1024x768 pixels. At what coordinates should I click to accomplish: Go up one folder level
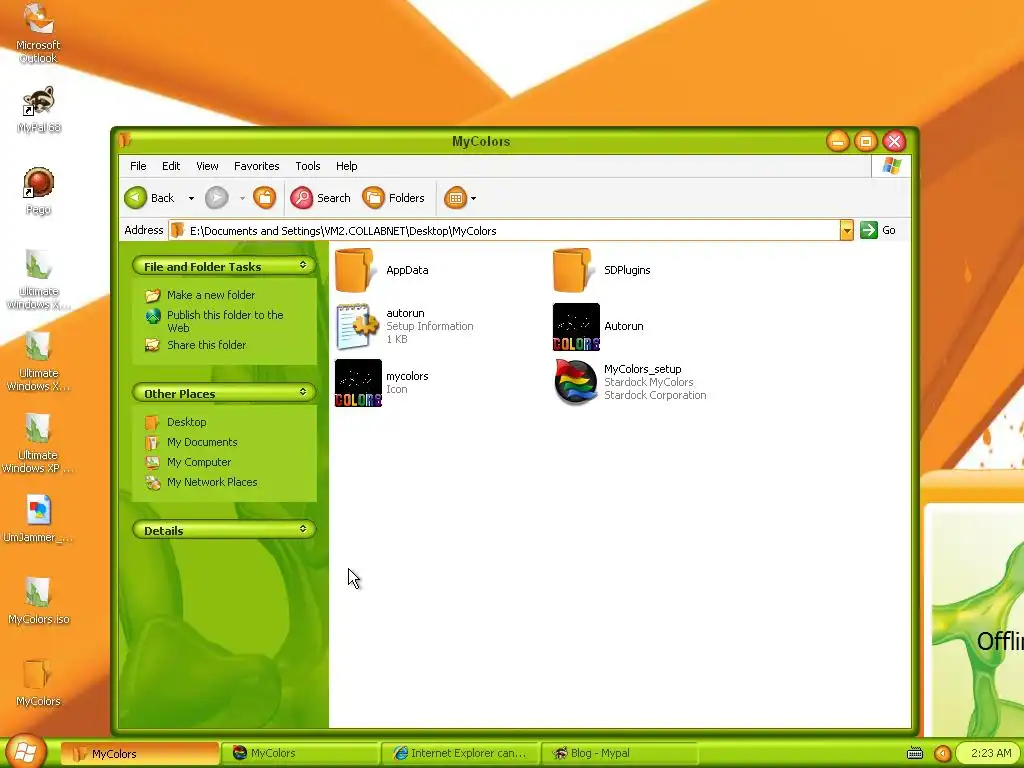tap(264, 198)
